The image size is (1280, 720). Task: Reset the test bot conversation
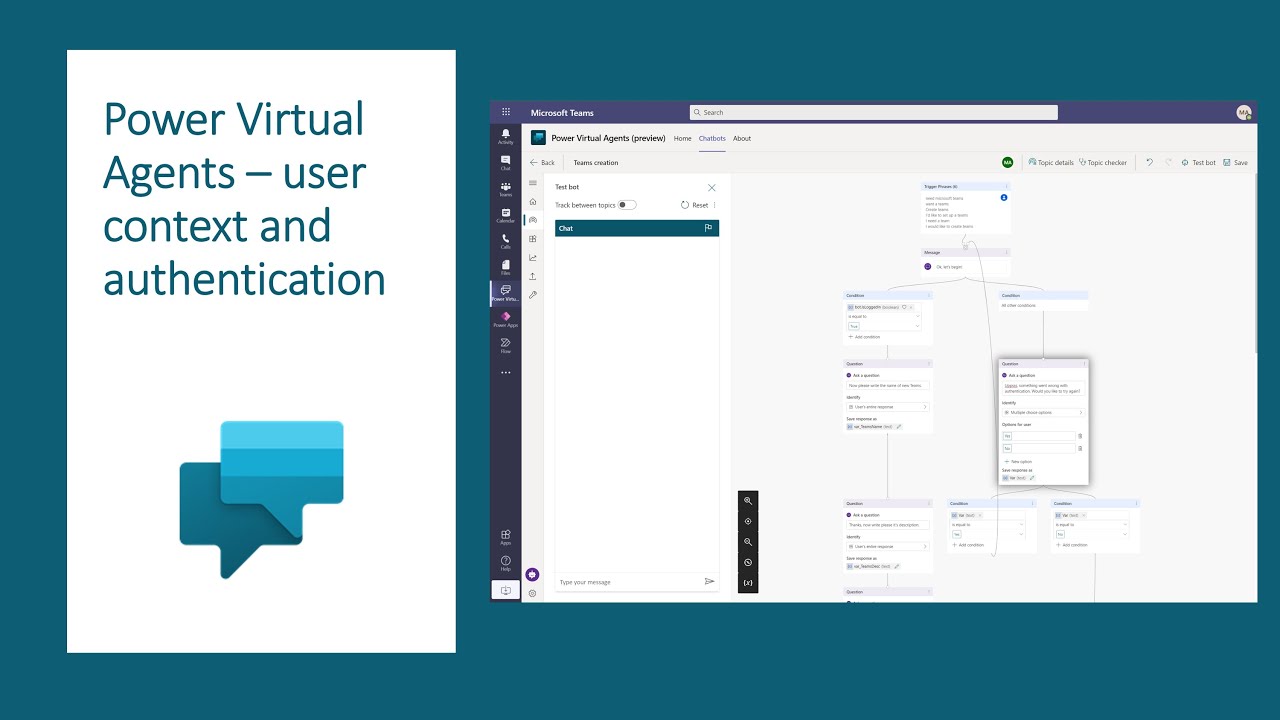tap(694, 205)
